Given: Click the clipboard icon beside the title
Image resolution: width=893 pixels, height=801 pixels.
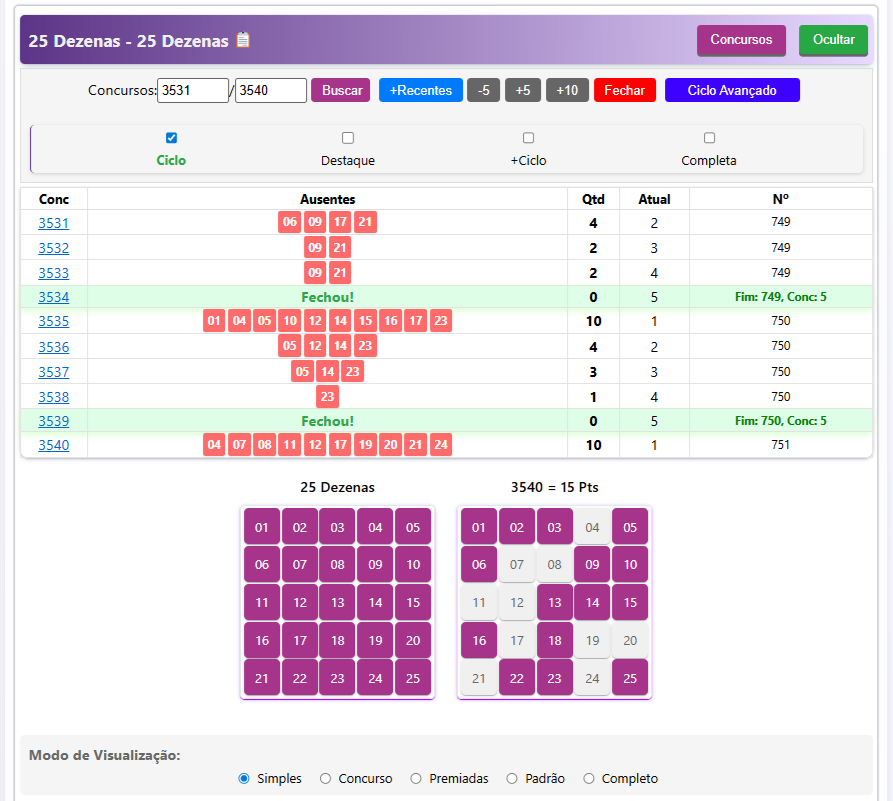Looking at the screenshot, I should pos(243,41).
